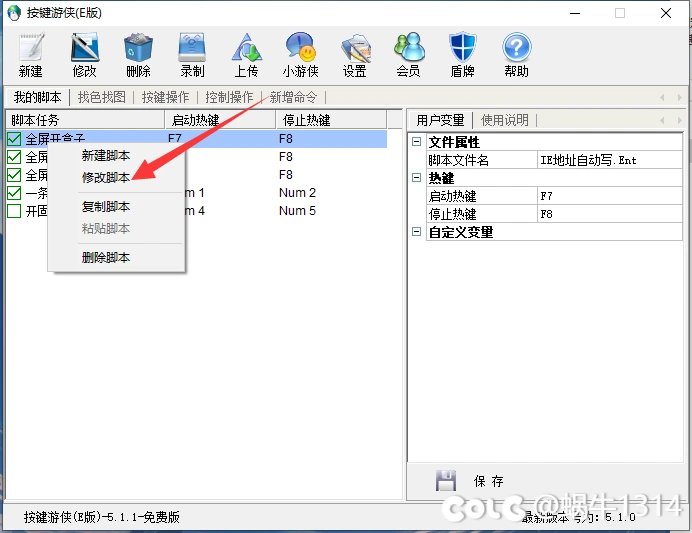The width and height of the screenshot is (692, 533).
Task: Sort by the 脚本任务 column header
Action: pos(85,120)
